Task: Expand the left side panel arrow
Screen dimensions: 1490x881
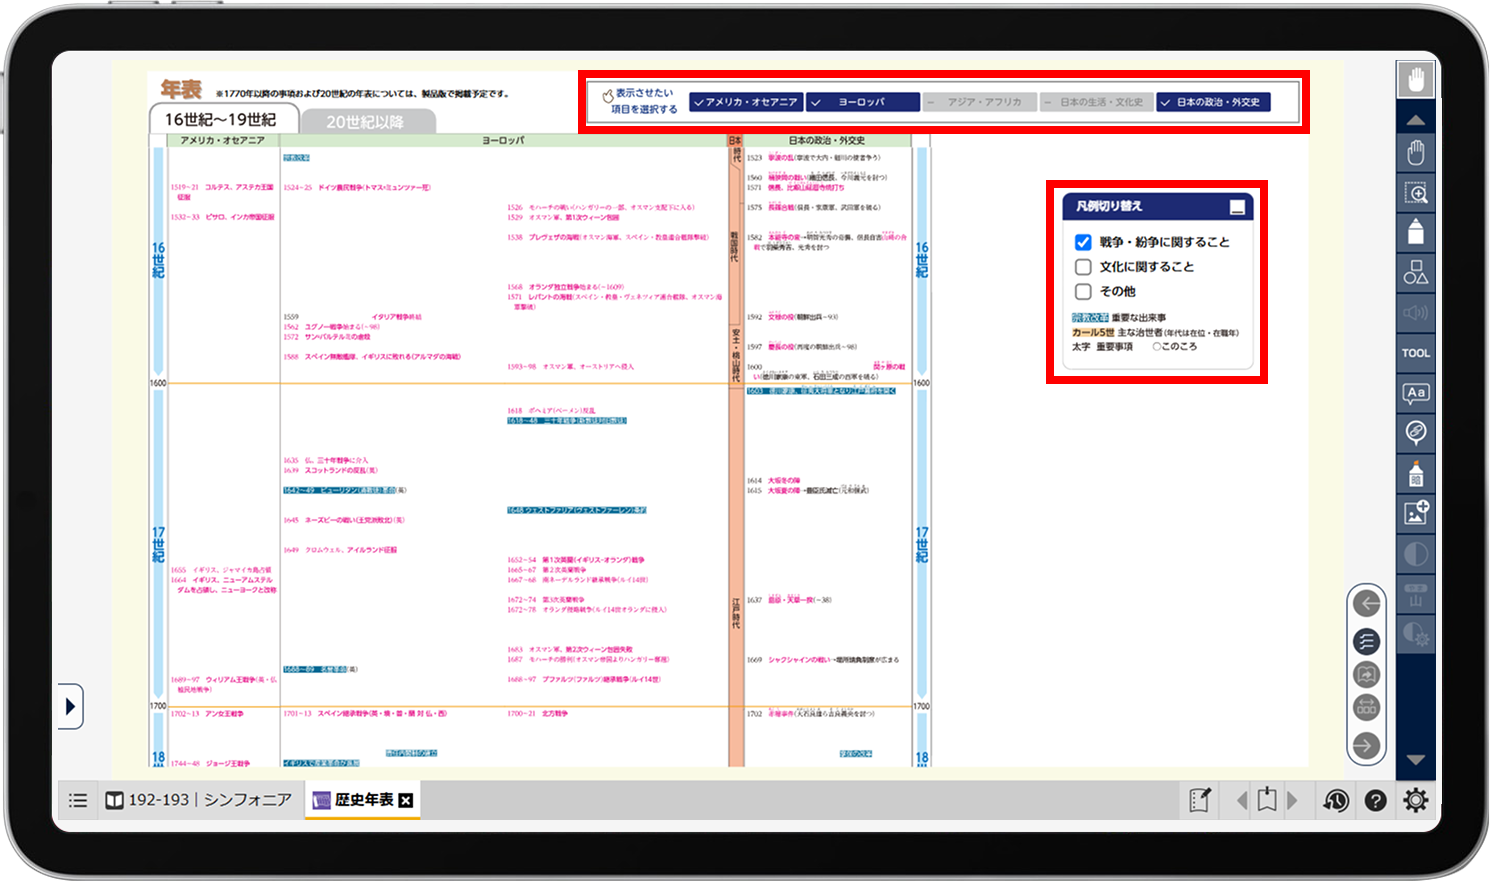Action: [x=69, y=707]
